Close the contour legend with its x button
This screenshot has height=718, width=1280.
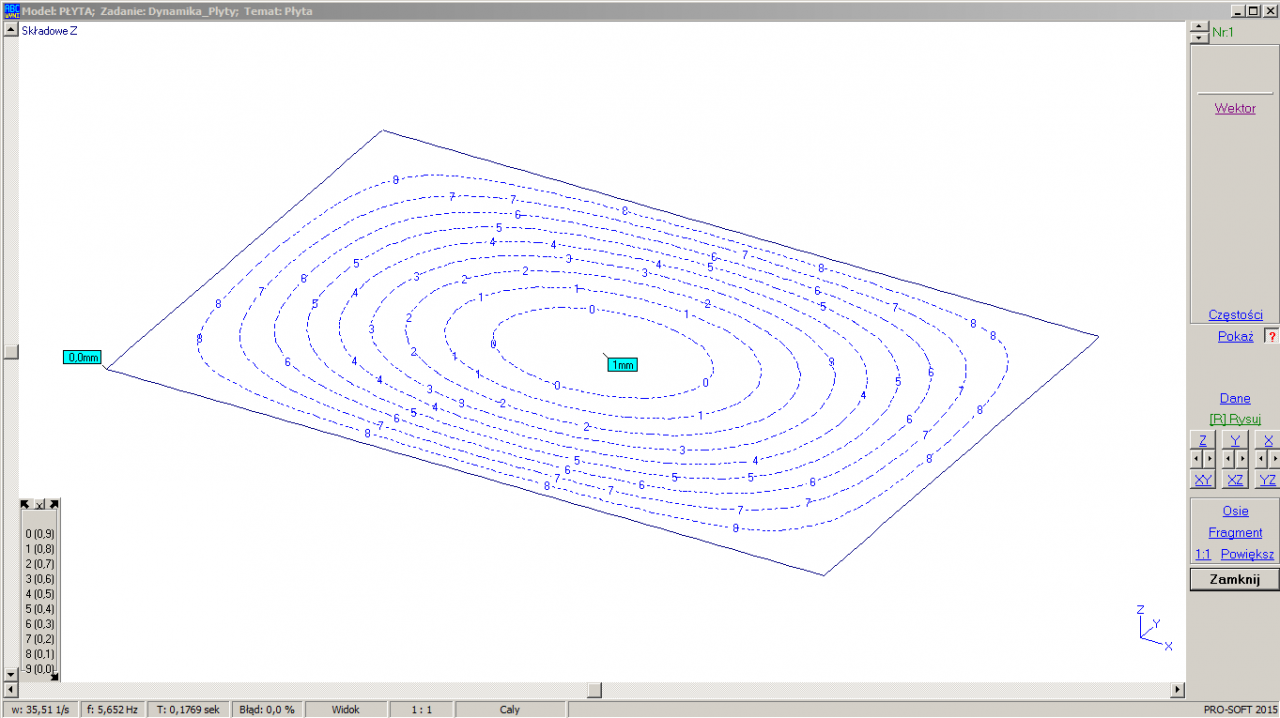pyautogui.click(x=40, y=504)
